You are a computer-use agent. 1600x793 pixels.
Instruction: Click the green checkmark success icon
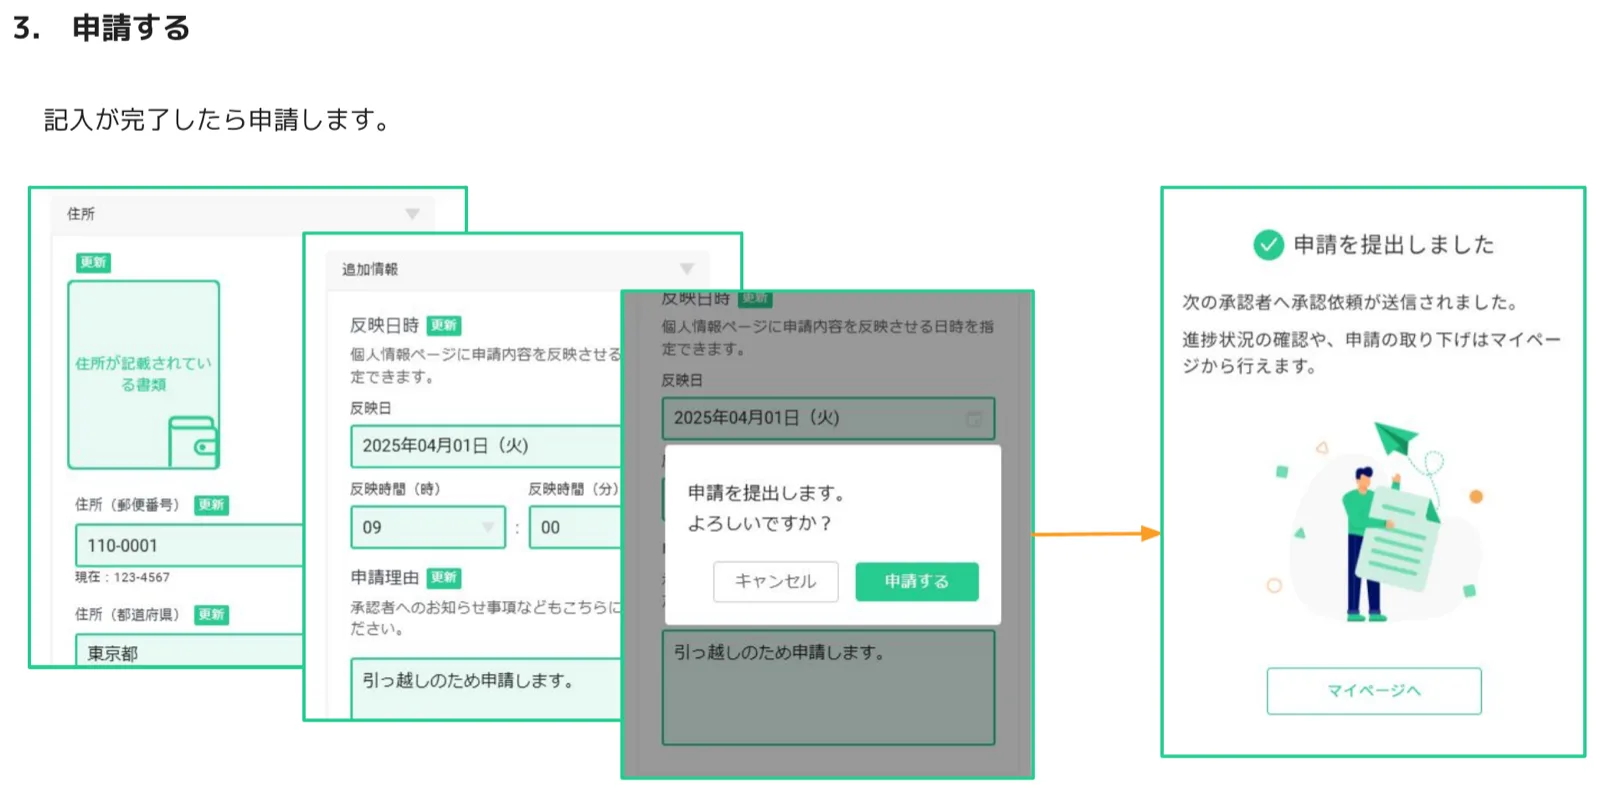tap(1268, 244)
